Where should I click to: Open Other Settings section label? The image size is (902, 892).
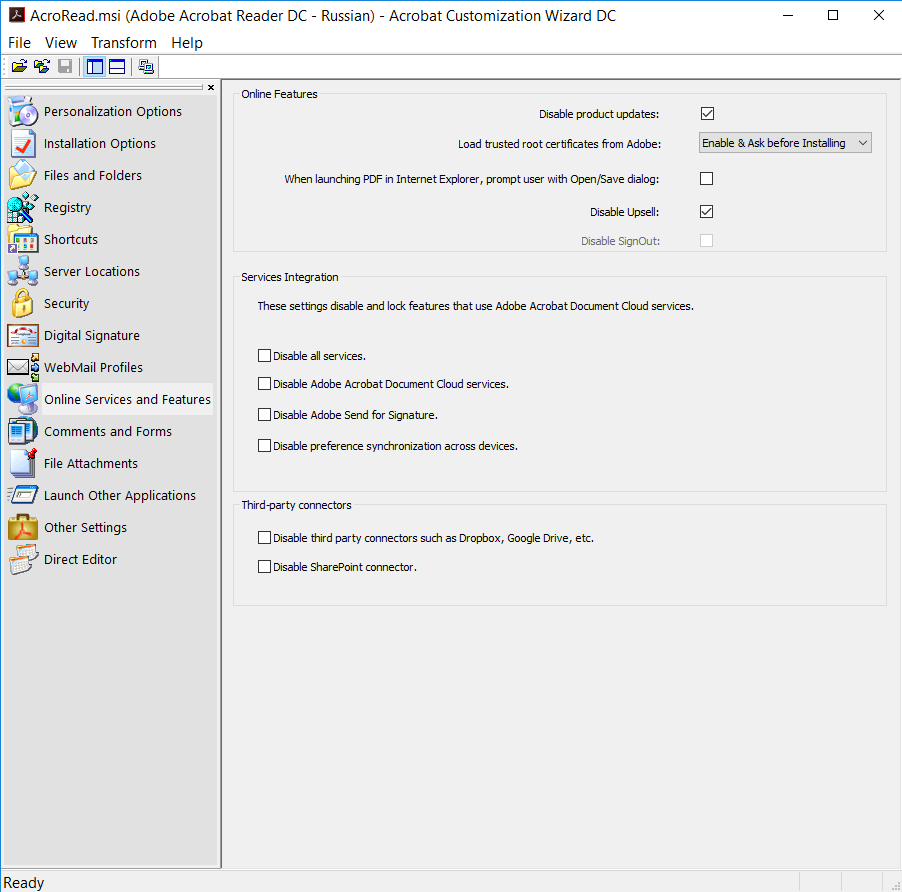click(x=85, y=527)
